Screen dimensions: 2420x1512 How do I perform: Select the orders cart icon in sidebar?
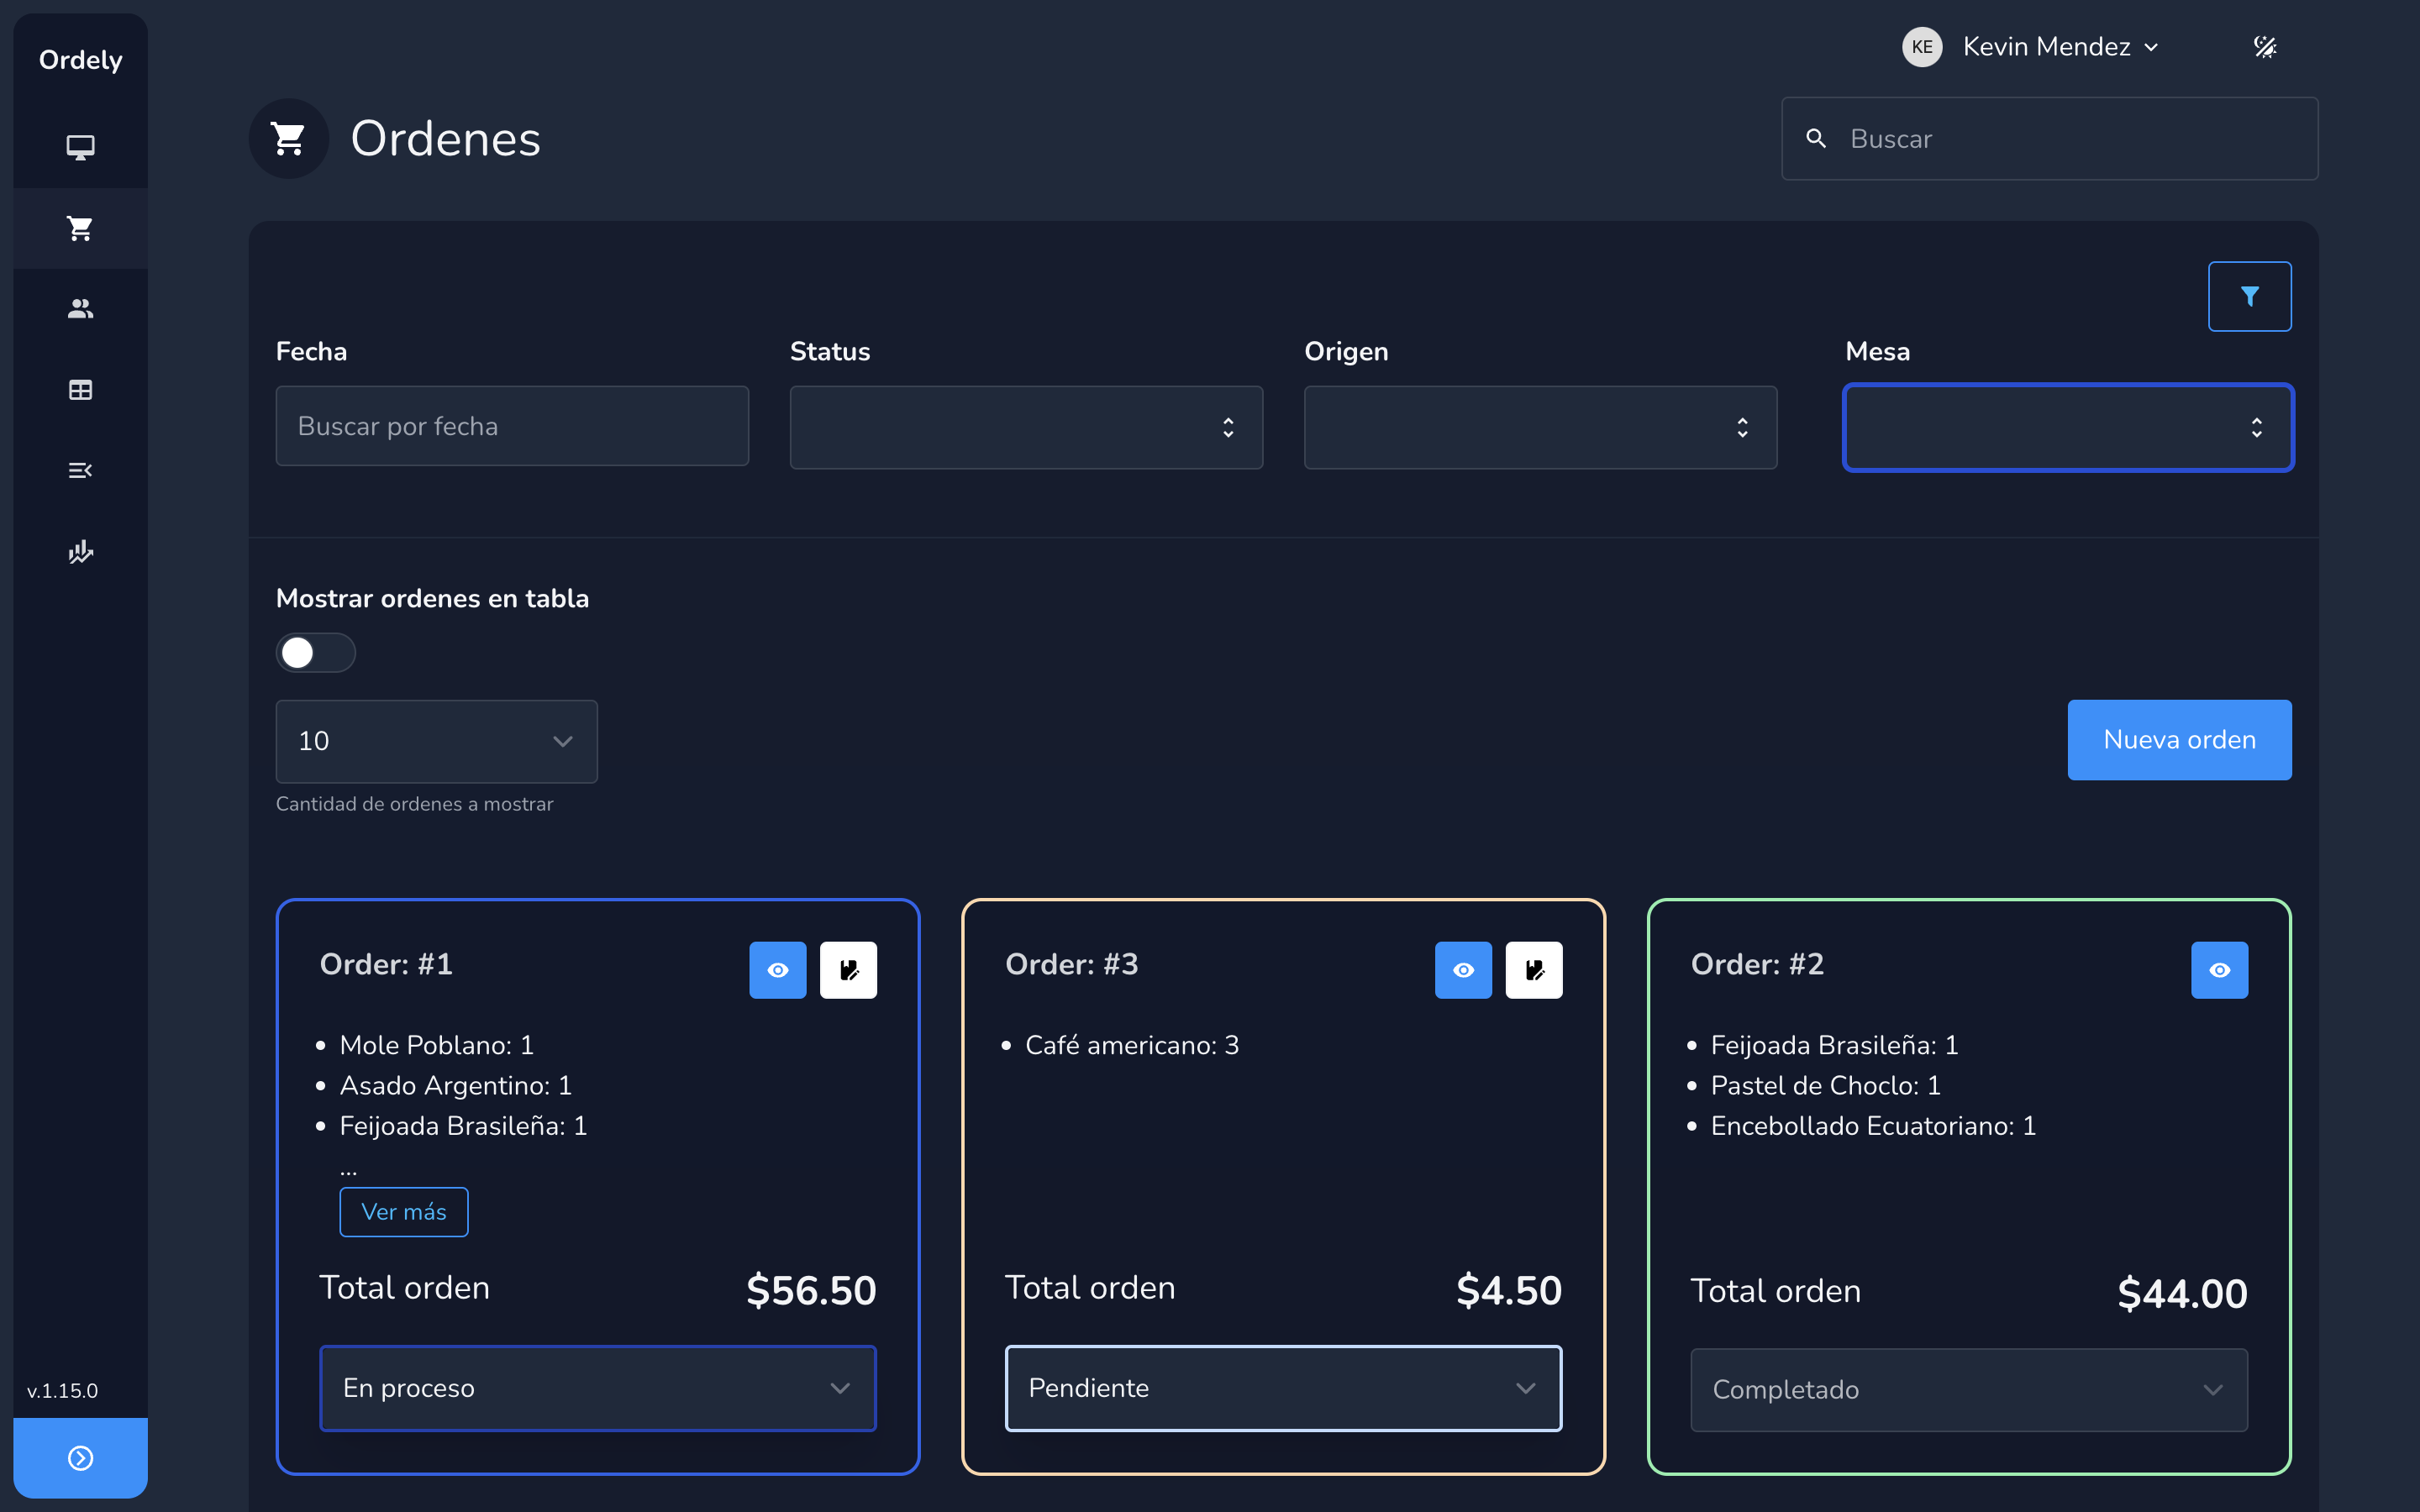pyautogui.click(x=80, y=228)
